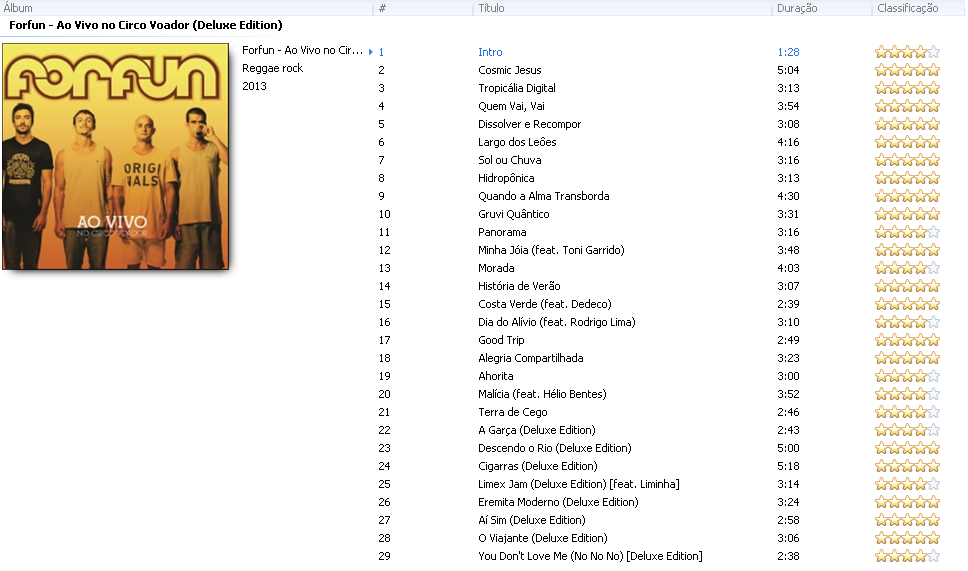Click the 2013 year text
Image resolution: width=968 pixels, height=571 pixels.
pyautogui.click(x=254, y=86)
